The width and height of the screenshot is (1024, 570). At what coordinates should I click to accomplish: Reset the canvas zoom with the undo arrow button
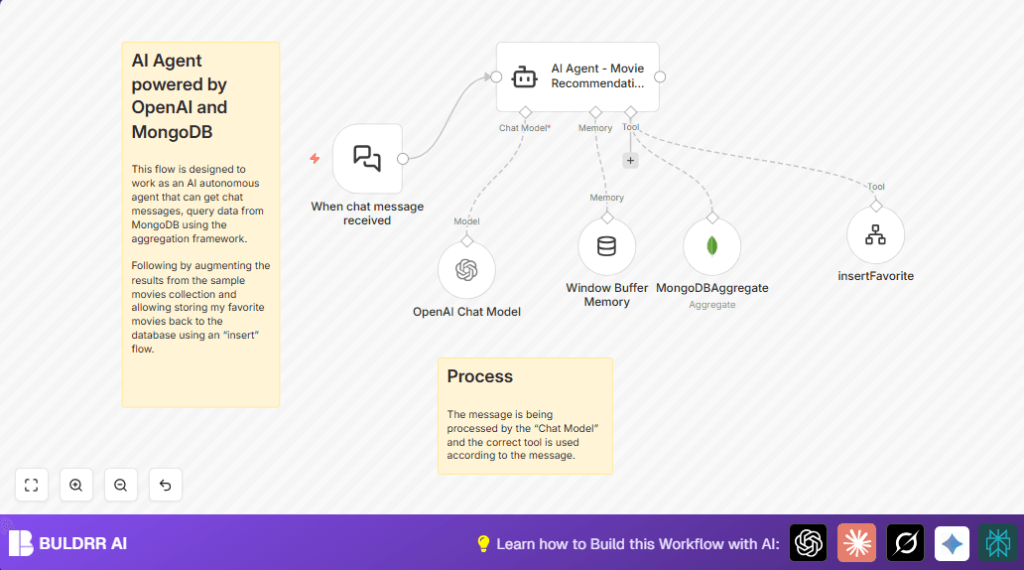click(165, 485)
